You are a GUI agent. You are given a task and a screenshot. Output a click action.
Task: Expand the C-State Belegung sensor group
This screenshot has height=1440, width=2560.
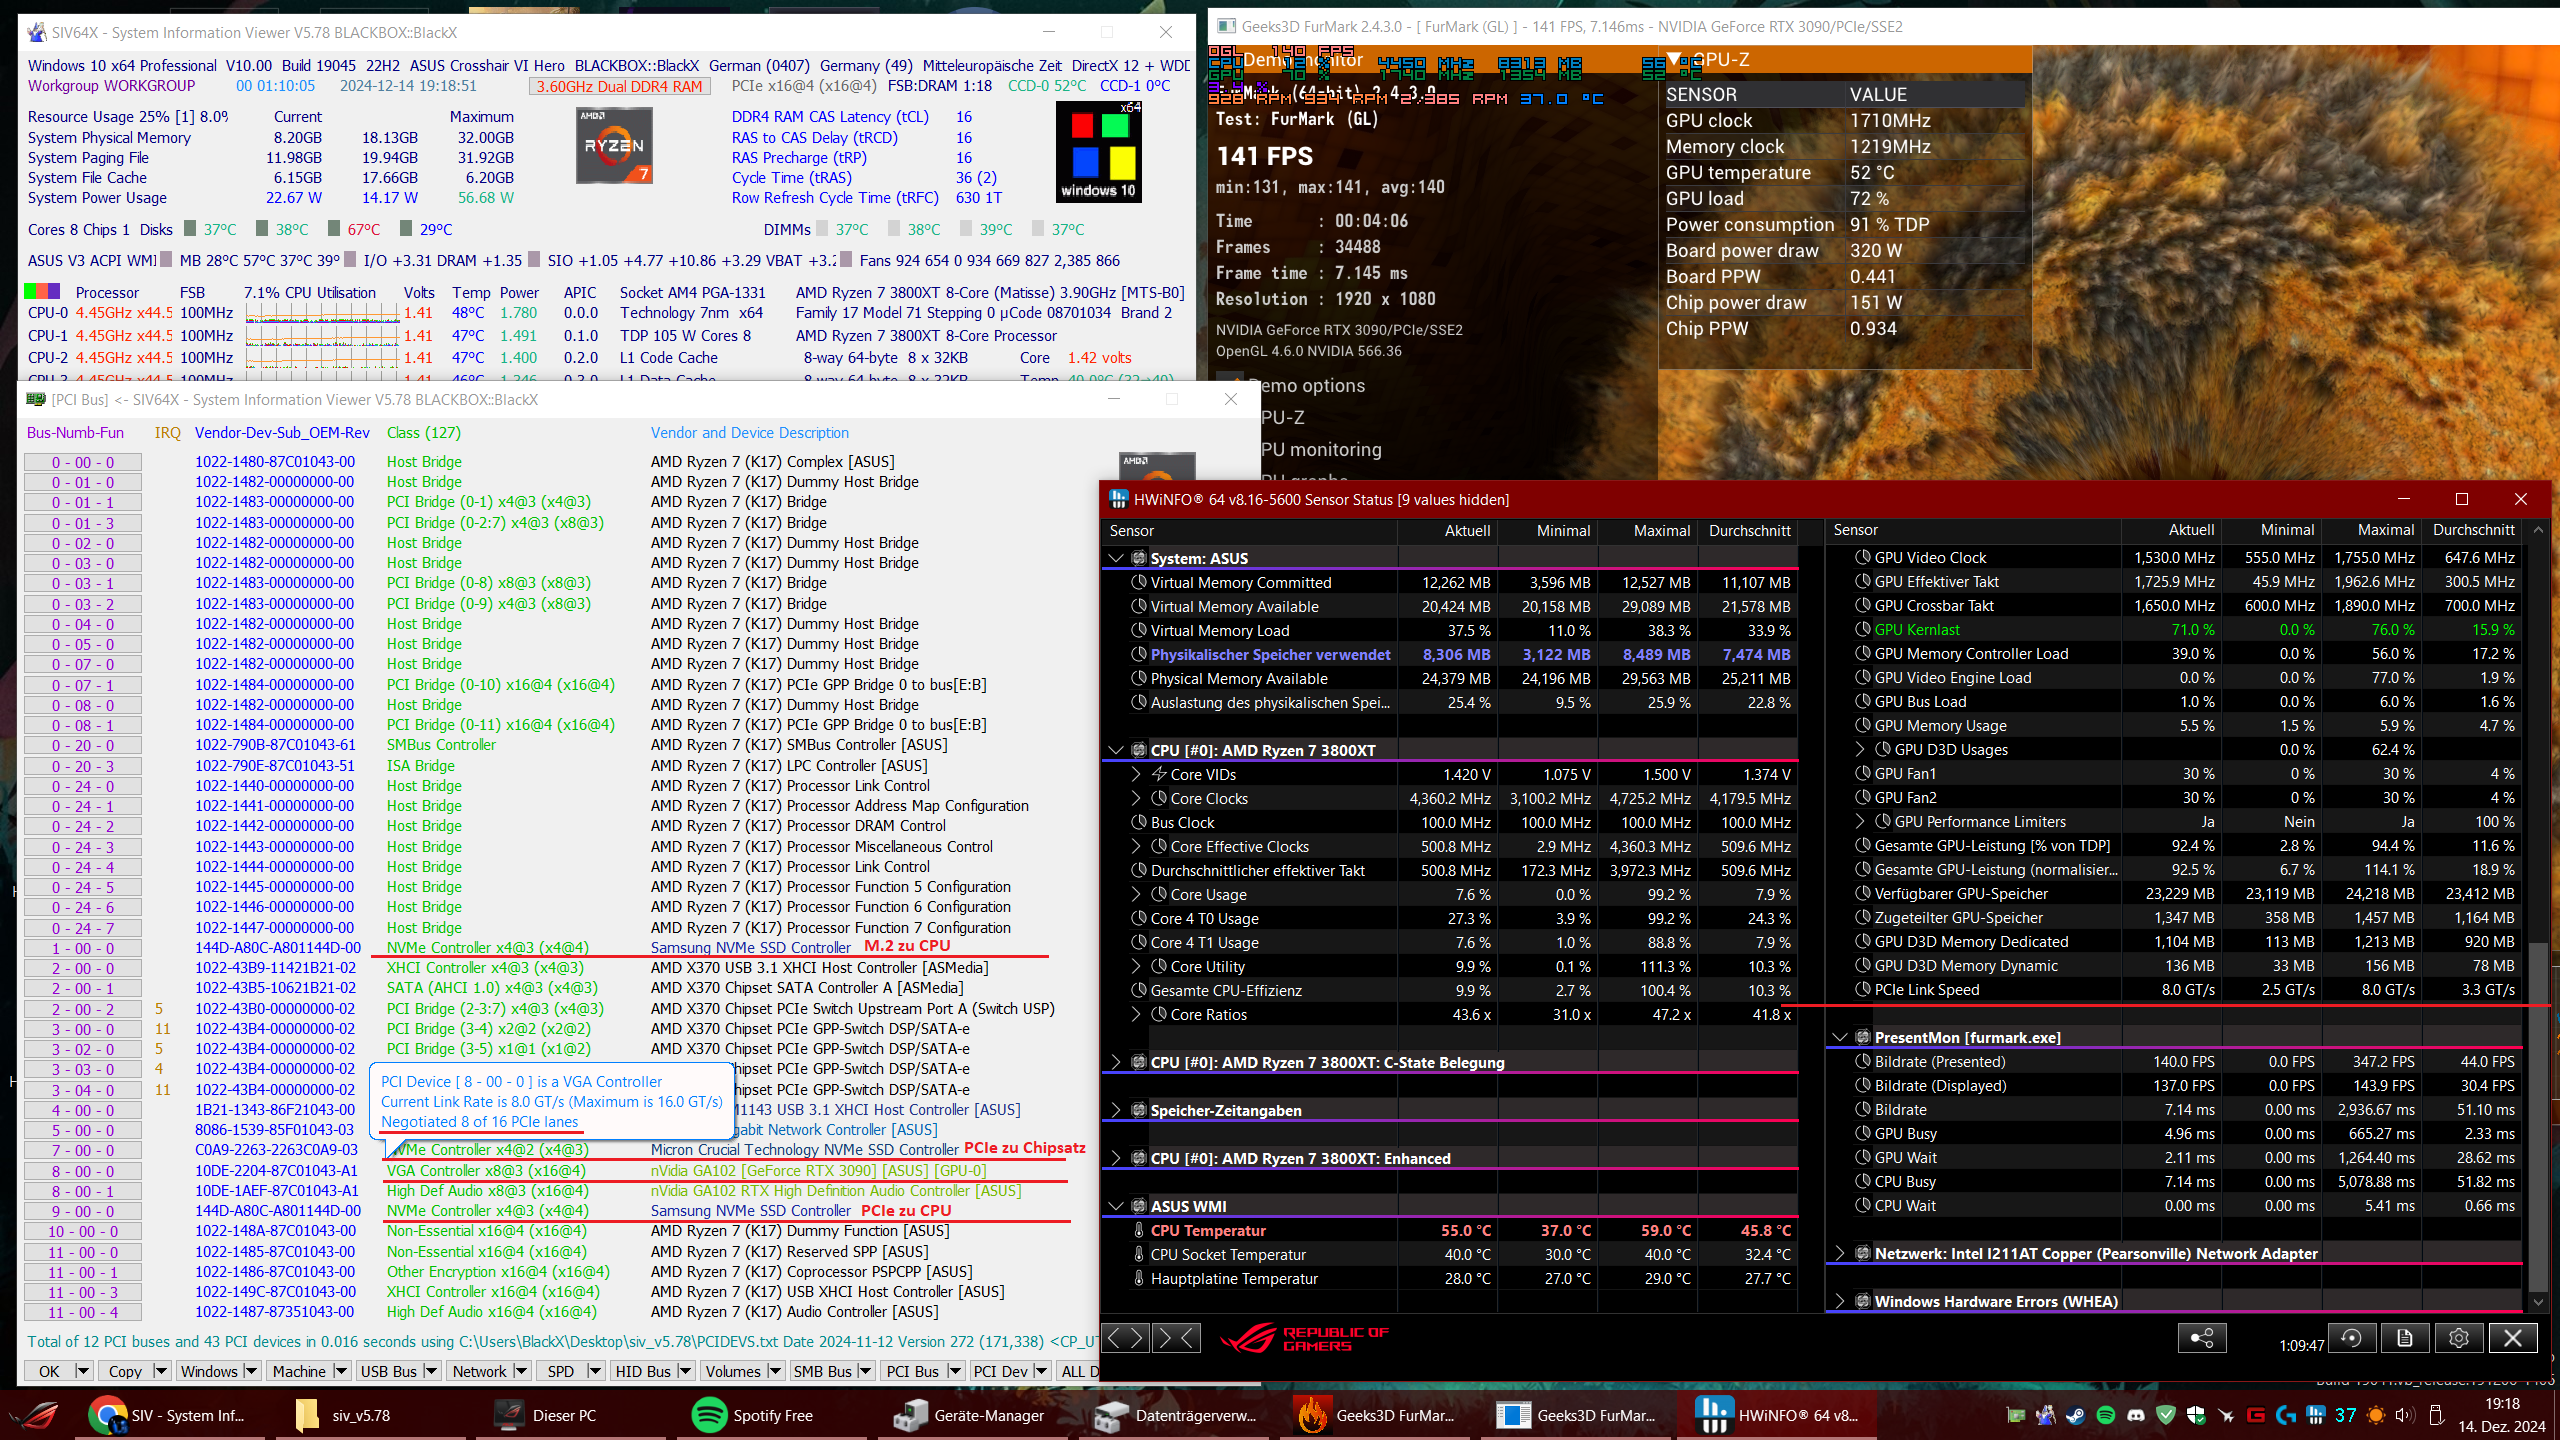[1116, 1062]
